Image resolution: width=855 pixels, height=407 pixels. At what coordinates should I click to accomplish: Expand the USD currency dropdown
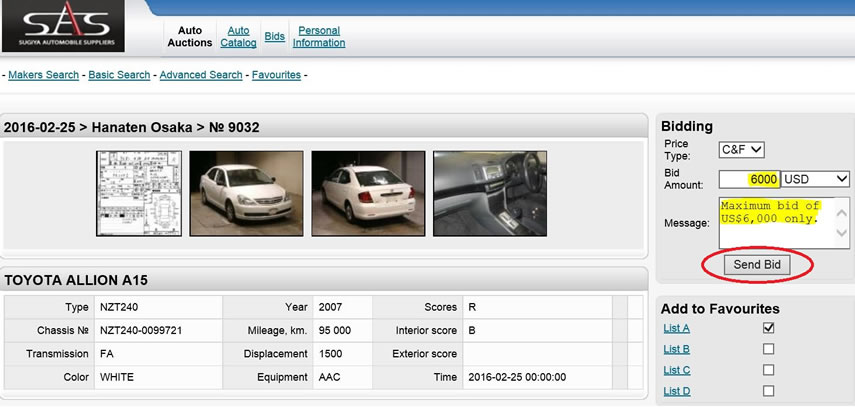point(815,179)
